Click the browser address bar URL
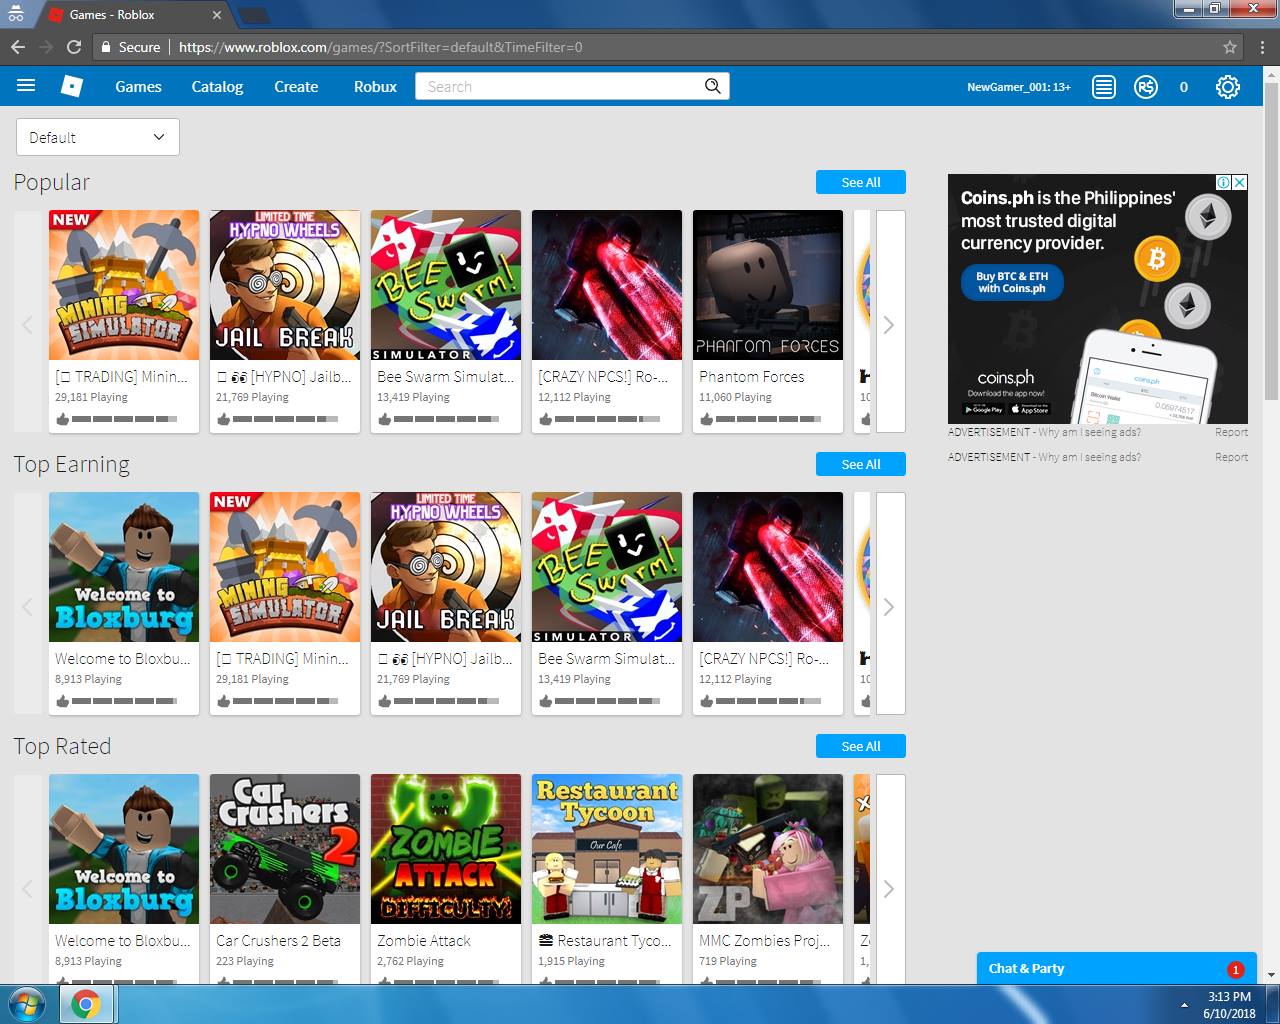 [x=380, y=47]
